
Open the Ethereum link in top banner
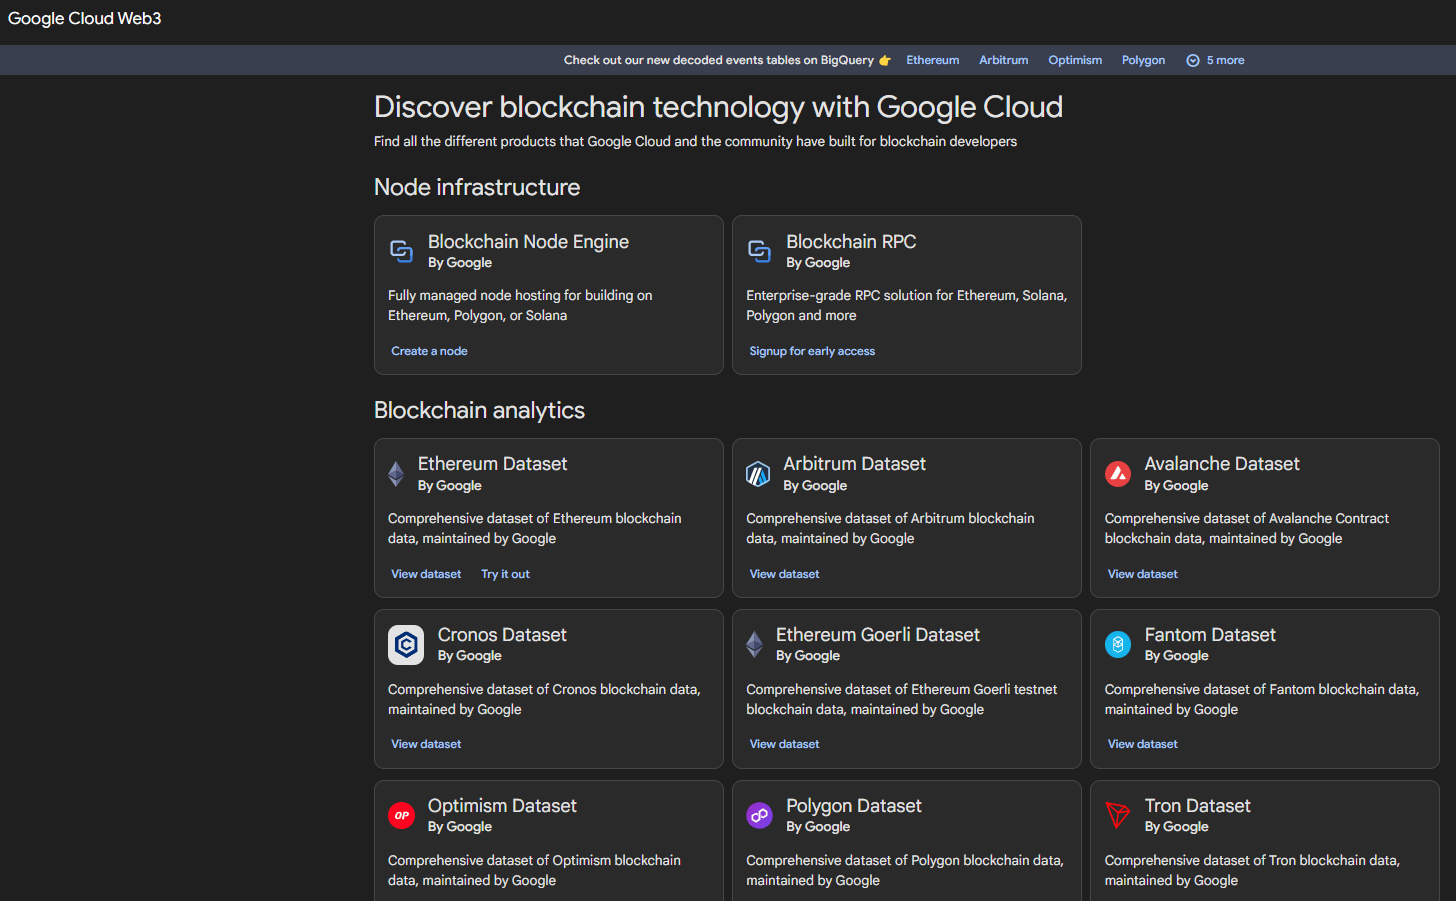click(x=933, y=60)
